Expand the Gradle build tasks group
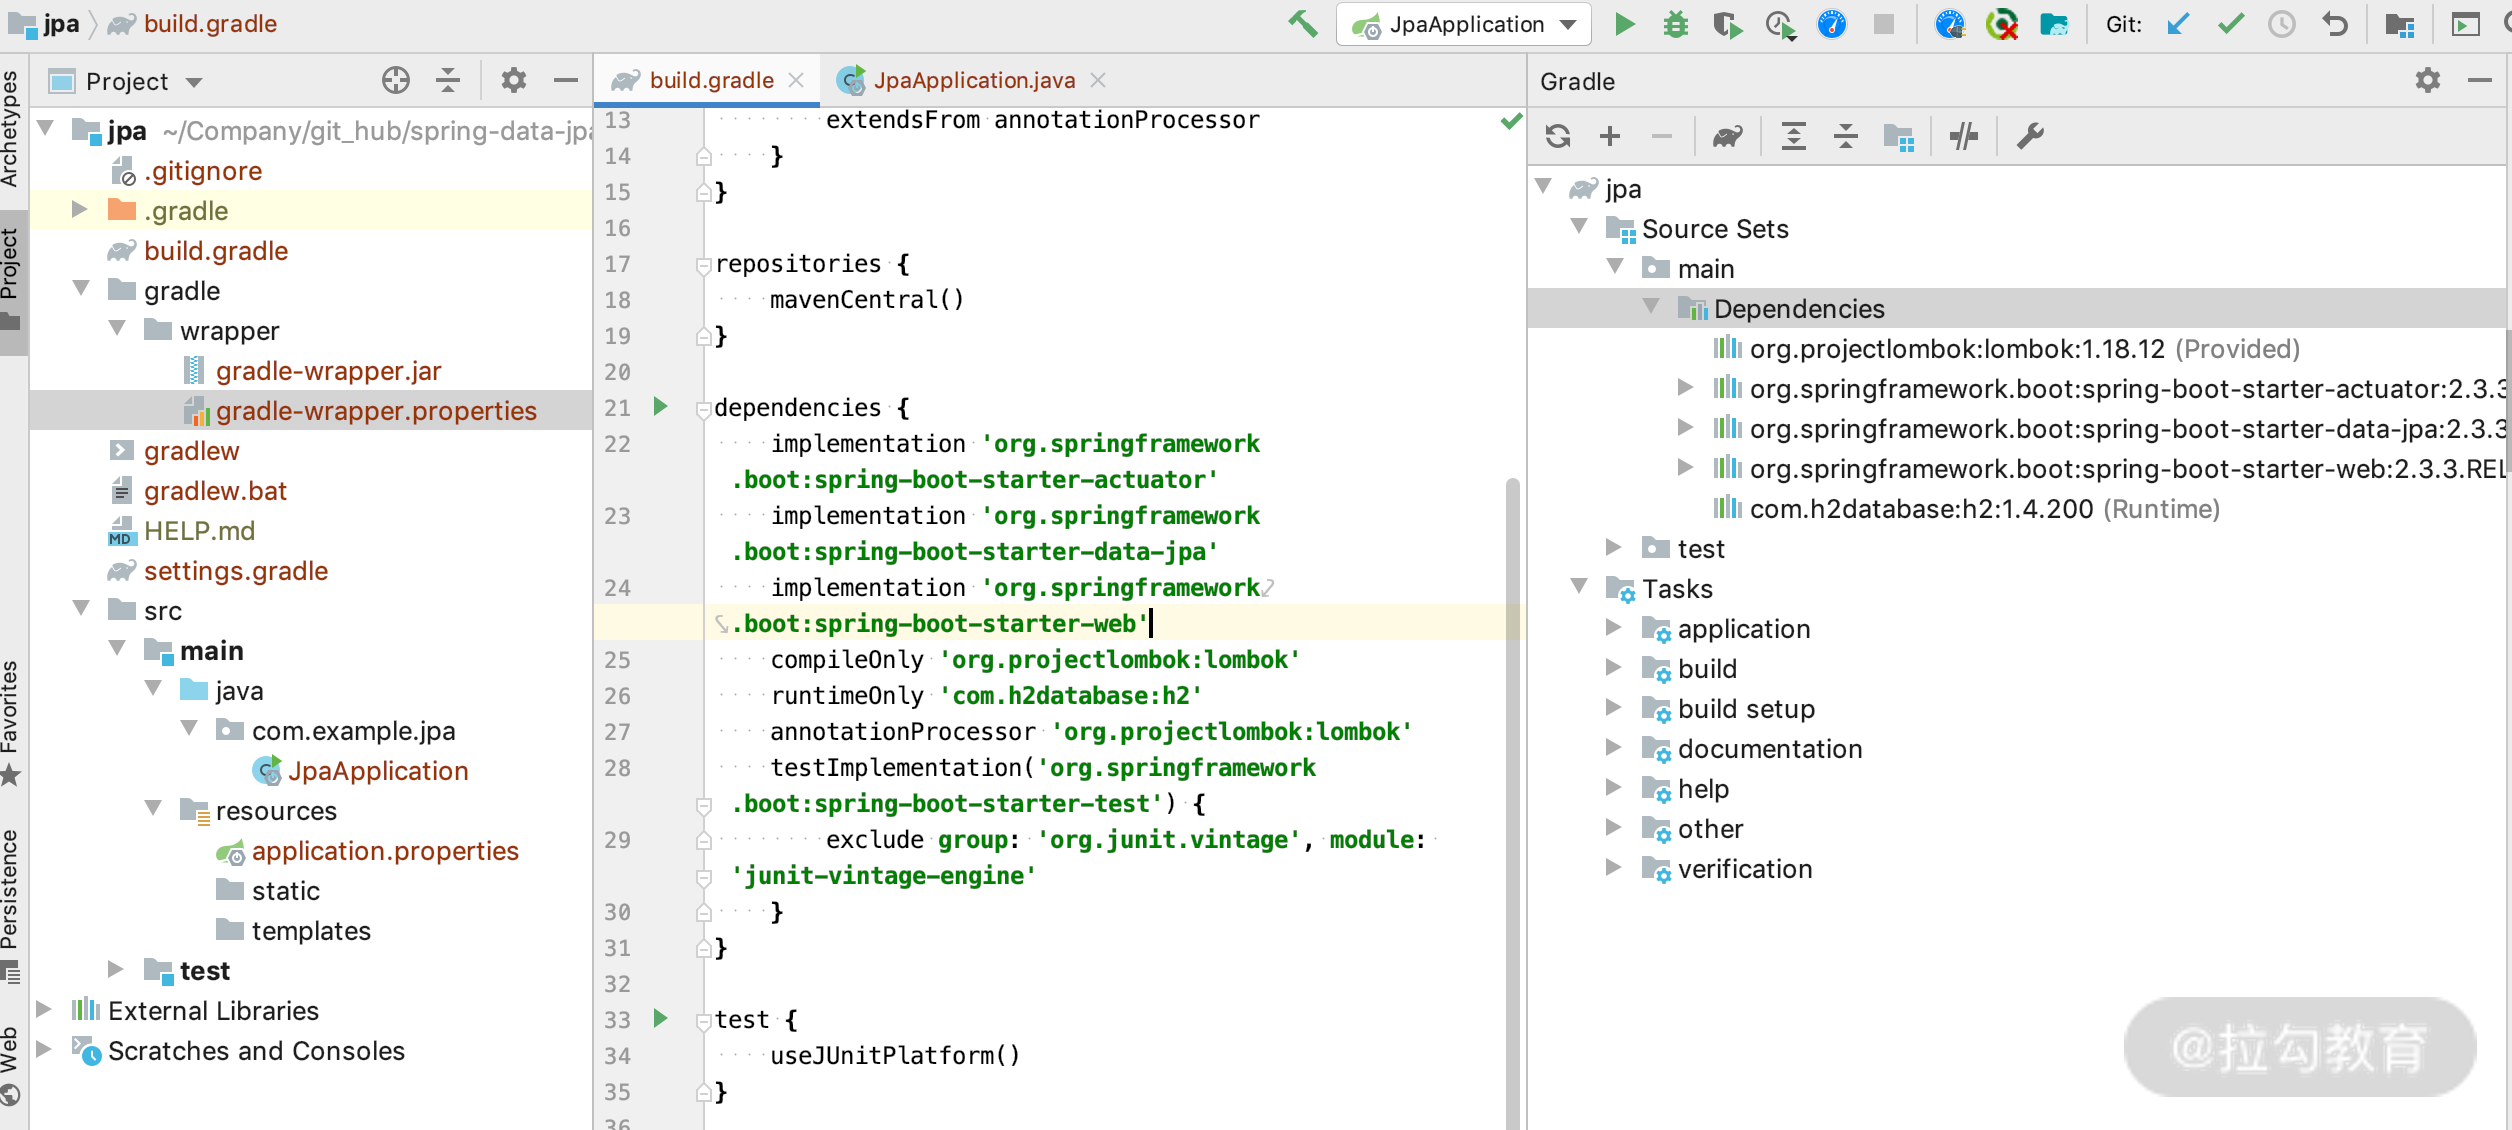 [1613, 667]
